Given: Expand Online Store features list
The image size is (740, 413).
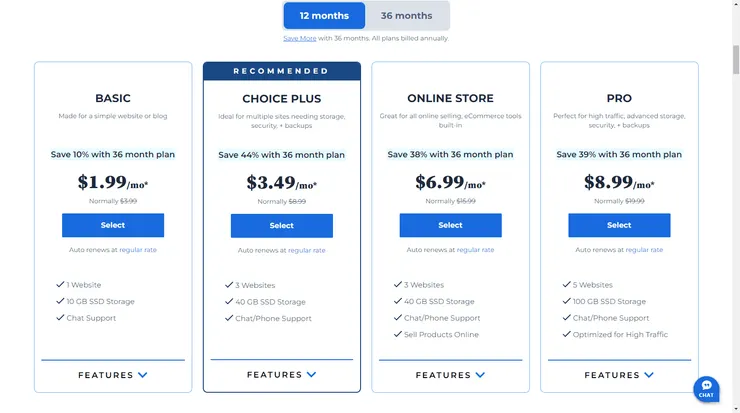Looking at the screenshot, I should [450, 375].
